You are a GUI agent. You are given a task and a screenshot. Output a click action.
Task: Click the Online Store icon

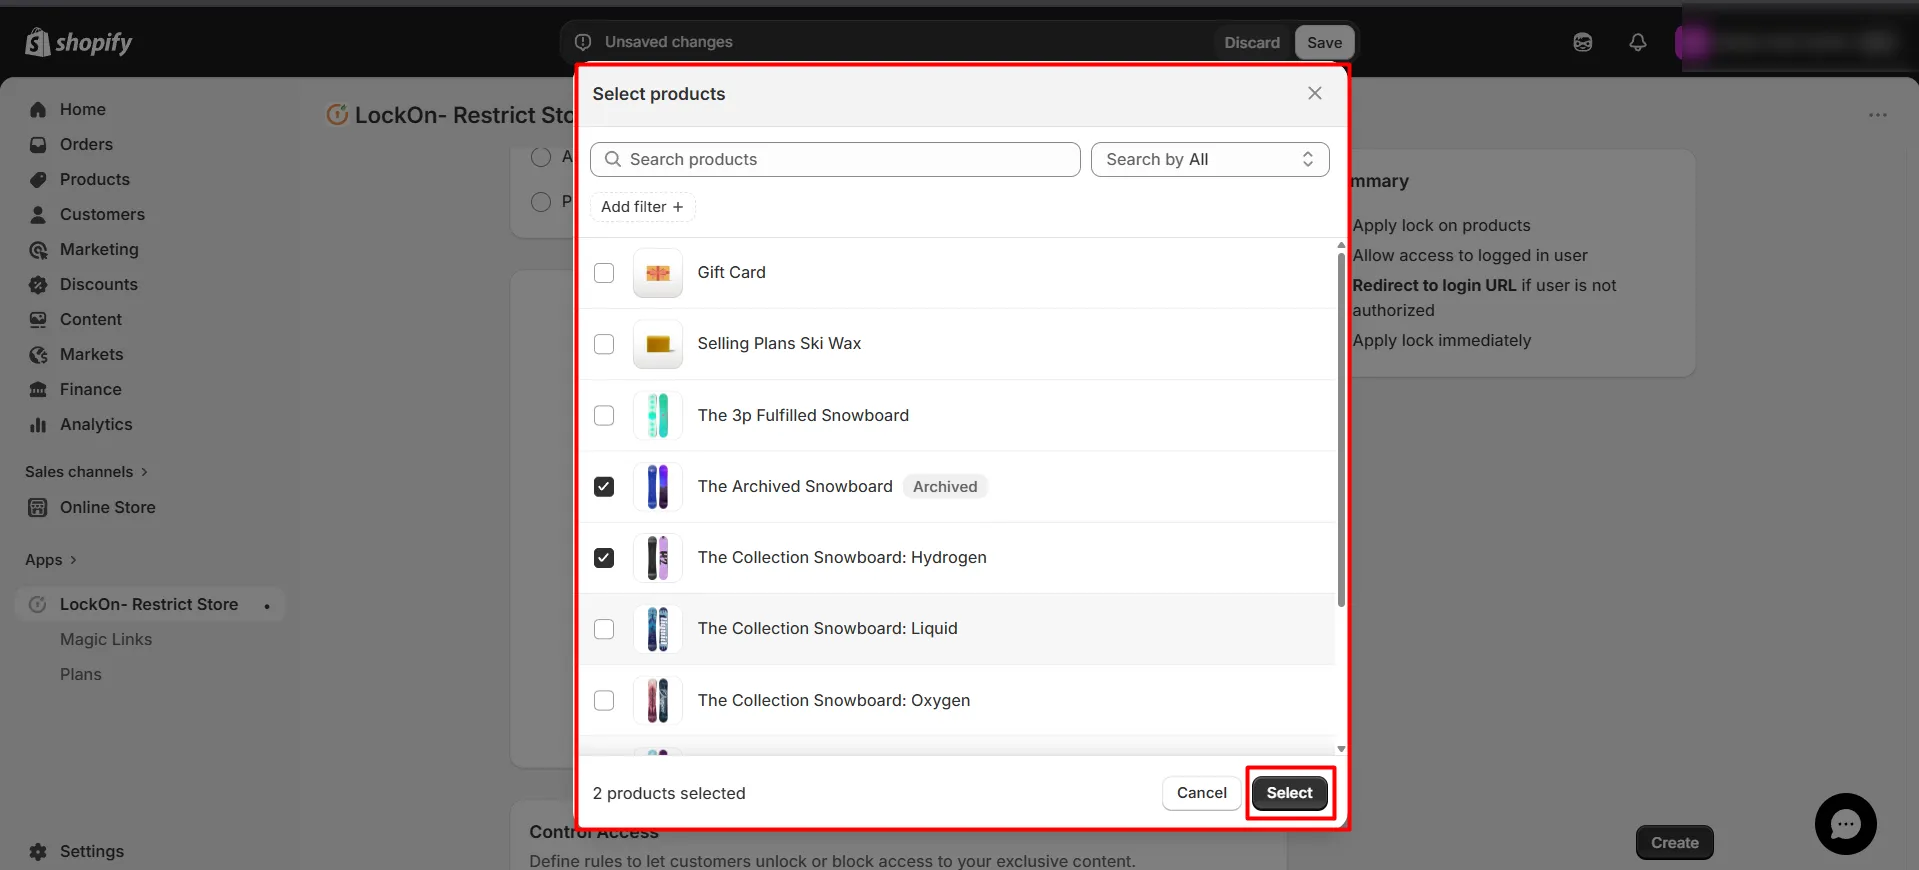tap(38, 508)
